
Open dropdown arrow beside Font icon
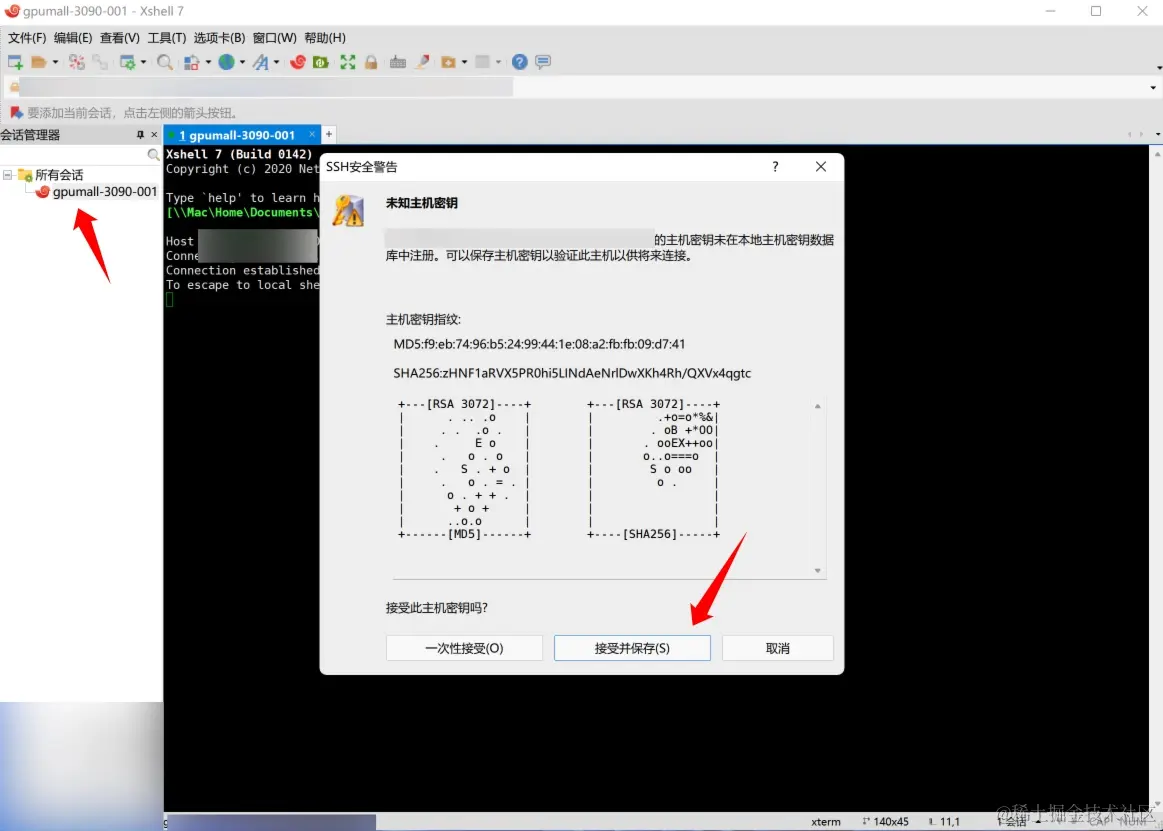[x=277, y=62]
